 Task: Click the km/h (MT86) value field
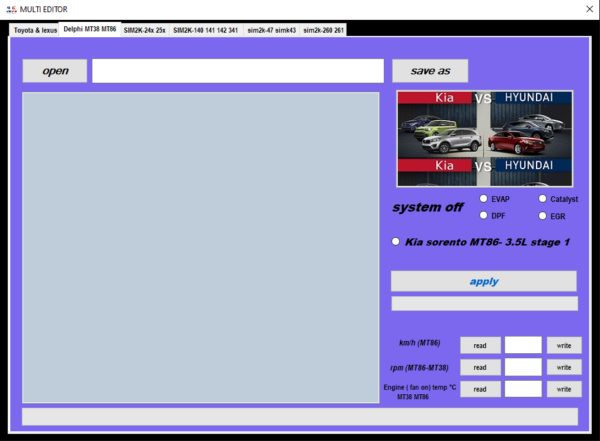tap(523, 345)
